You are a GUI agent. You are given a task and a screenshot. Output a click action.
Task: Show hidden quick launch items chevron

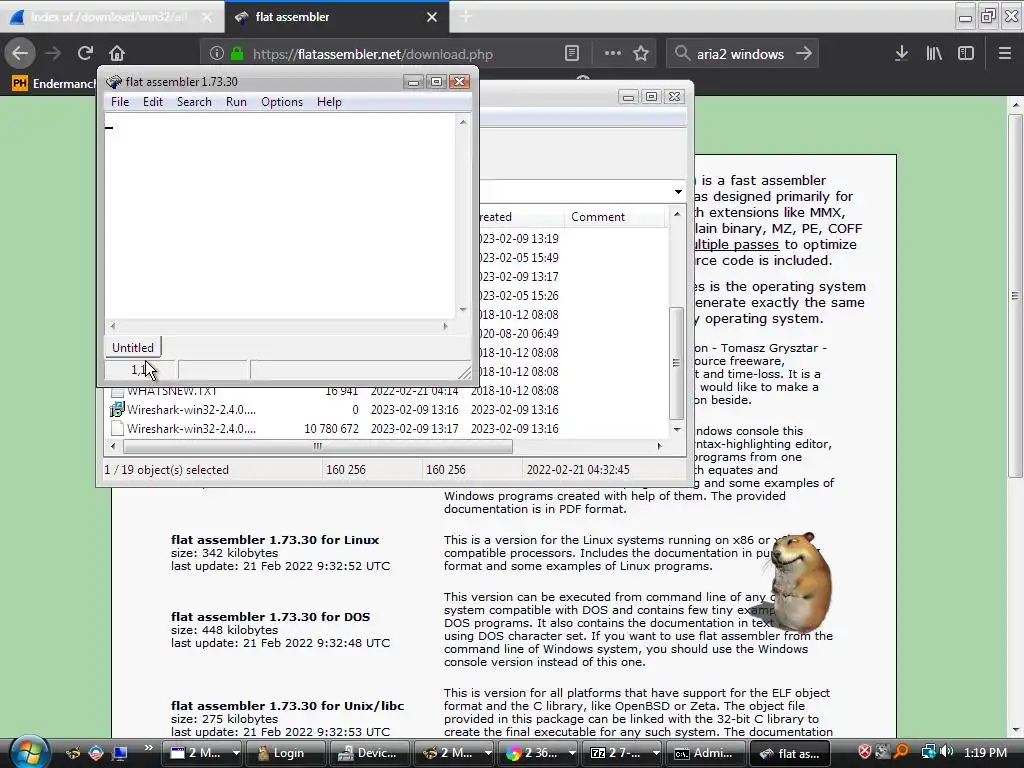(x=148, y=748)
